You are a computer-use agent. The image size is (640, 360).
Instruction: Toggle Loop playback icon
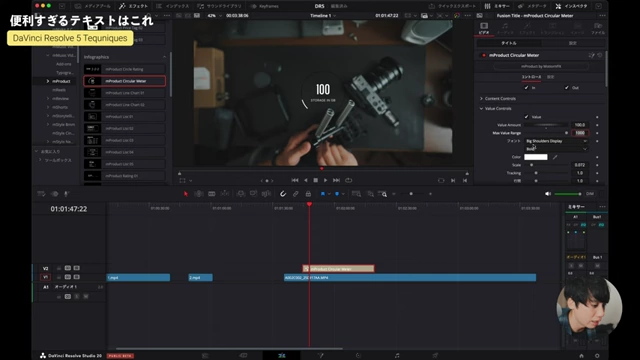pos(349,180)
